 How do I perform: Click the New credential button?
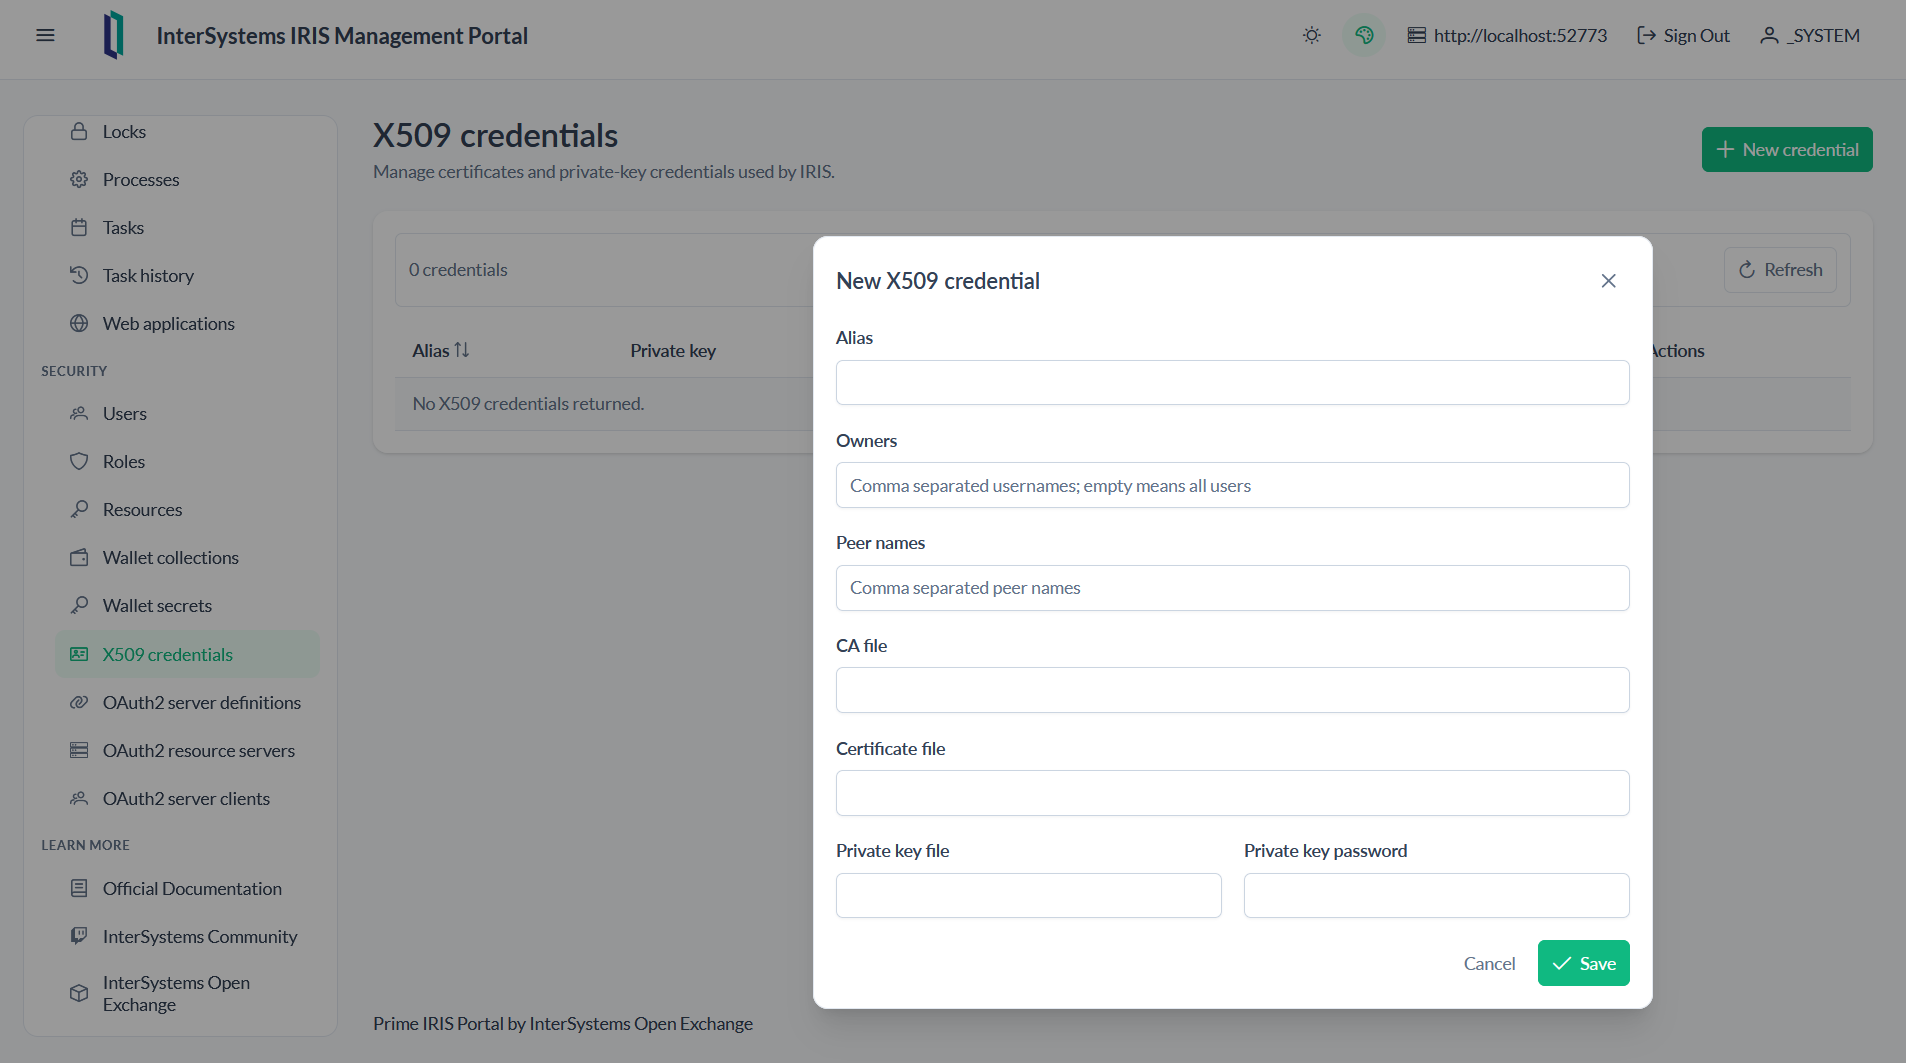(1787, 149)
